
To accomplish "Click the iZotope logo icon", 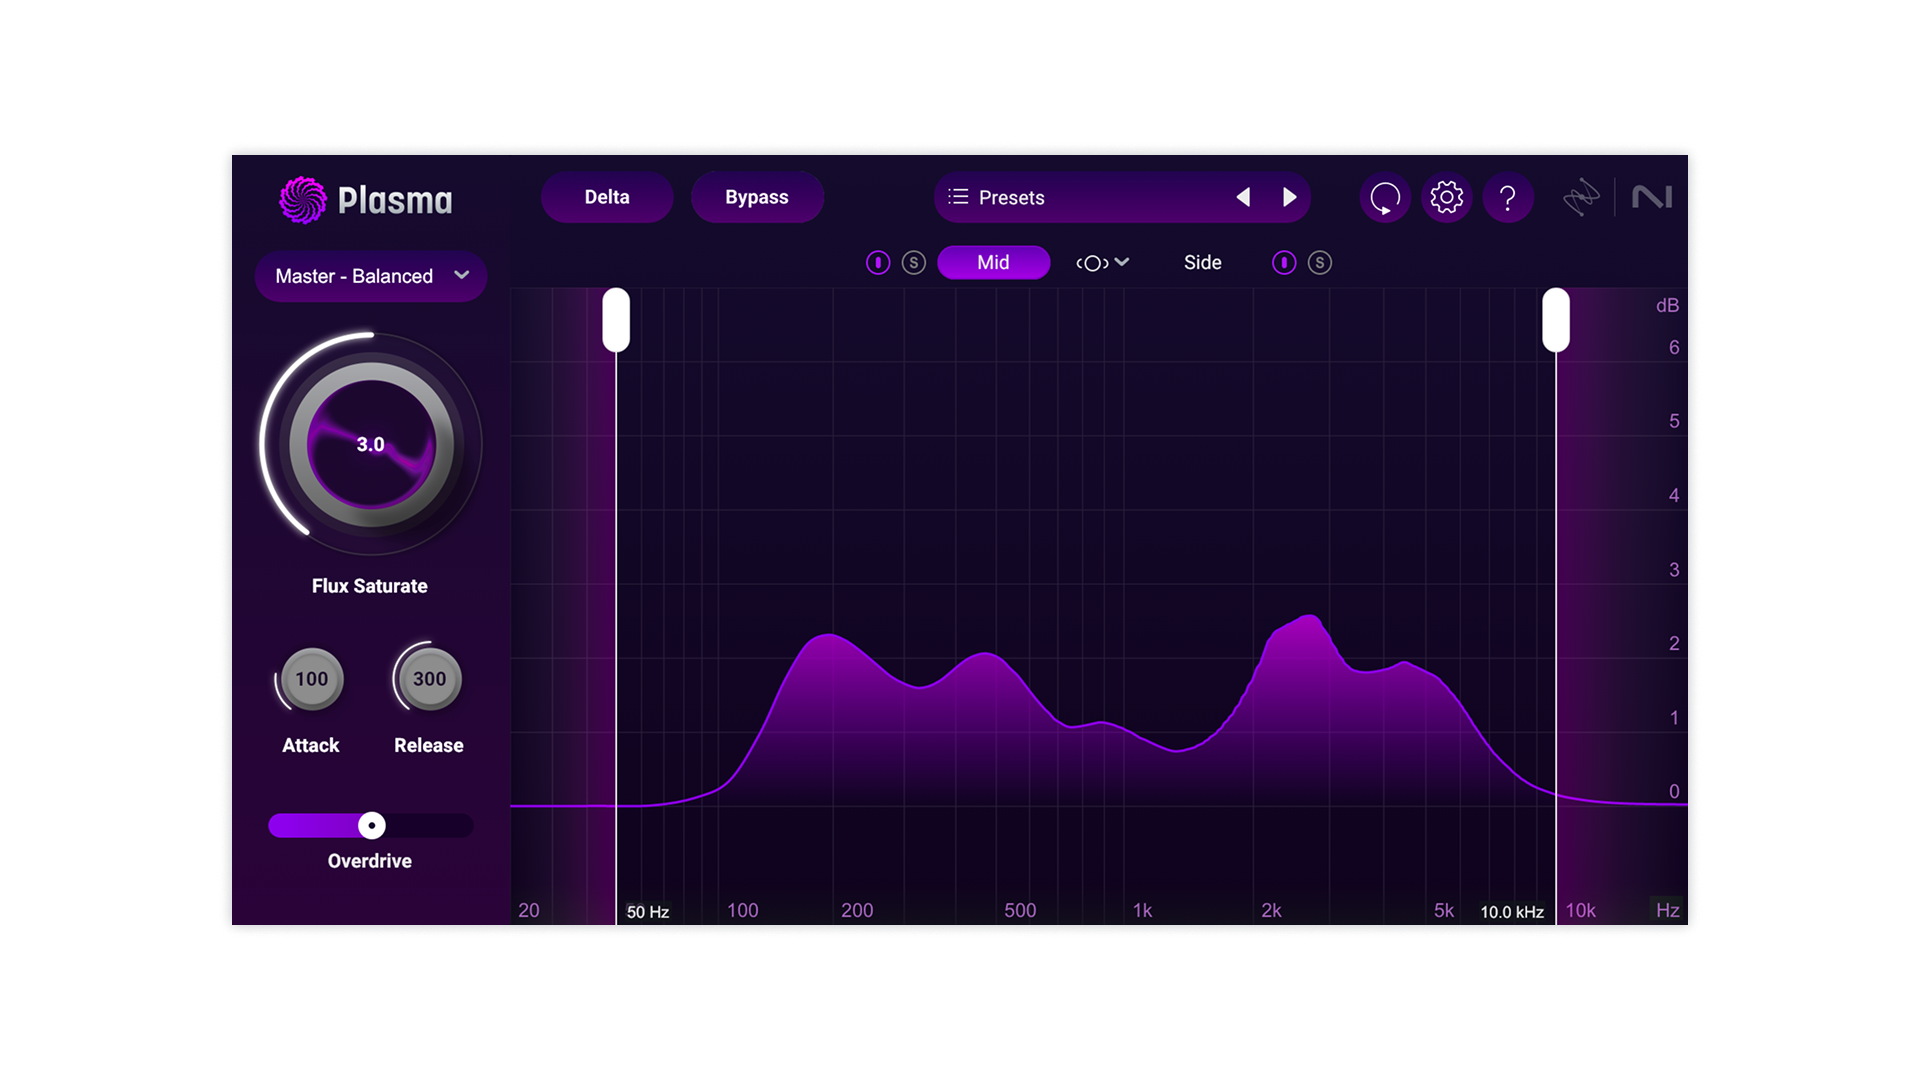I will tap(1581, 198).
